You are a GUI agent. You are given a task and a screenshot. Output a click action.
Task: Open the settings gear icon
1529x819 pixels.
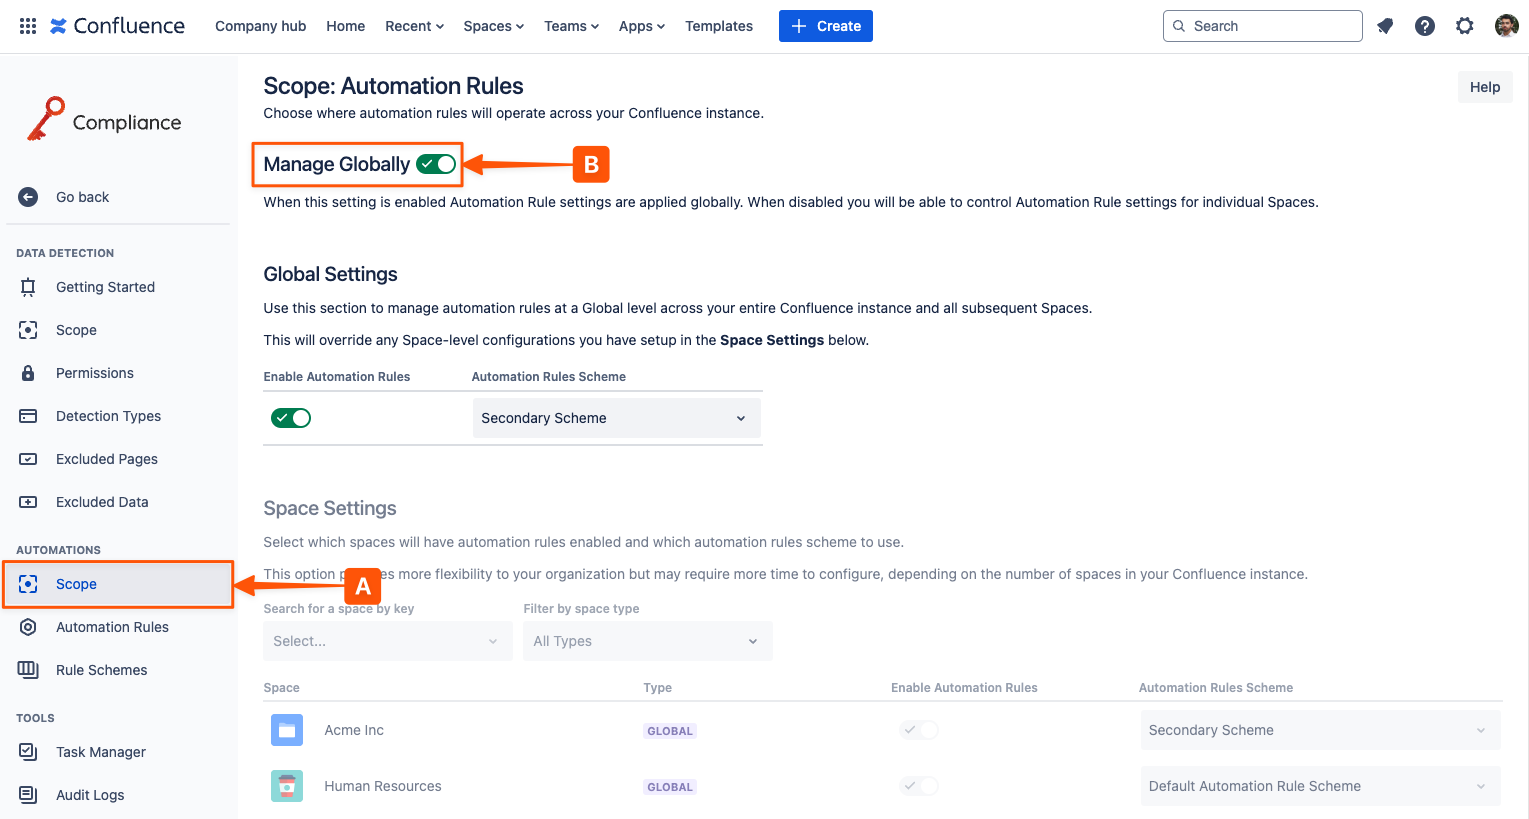click(1465, 26)
